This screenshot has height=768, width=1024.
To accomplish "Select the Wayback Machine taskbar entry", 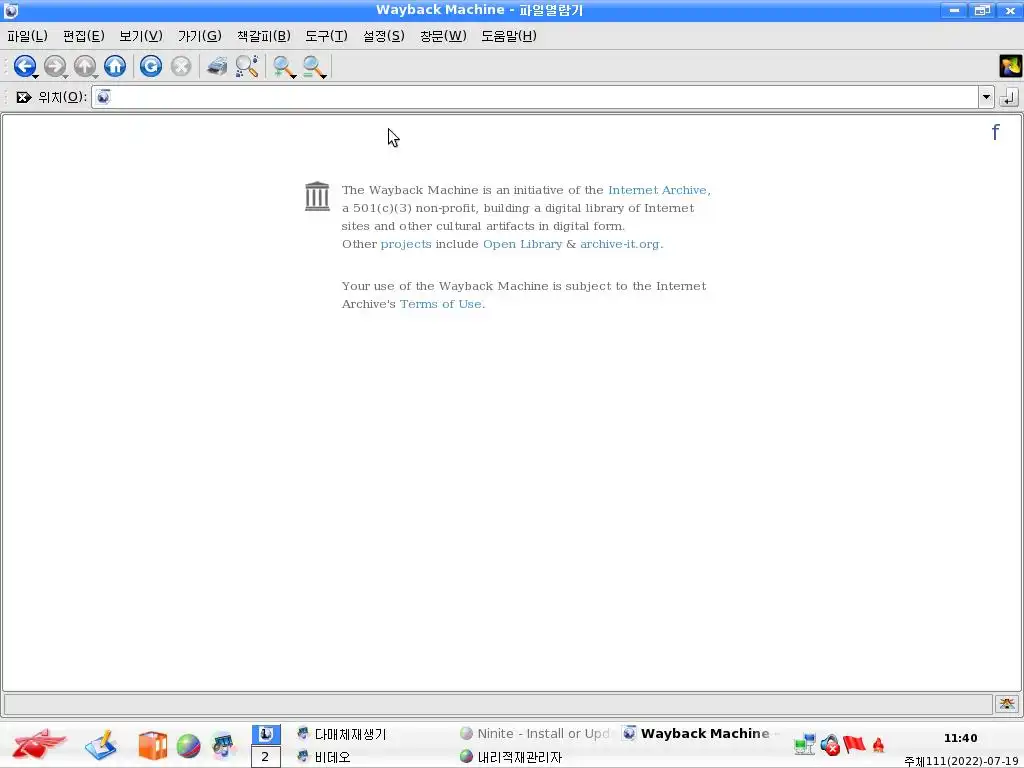I will point(699,734).
